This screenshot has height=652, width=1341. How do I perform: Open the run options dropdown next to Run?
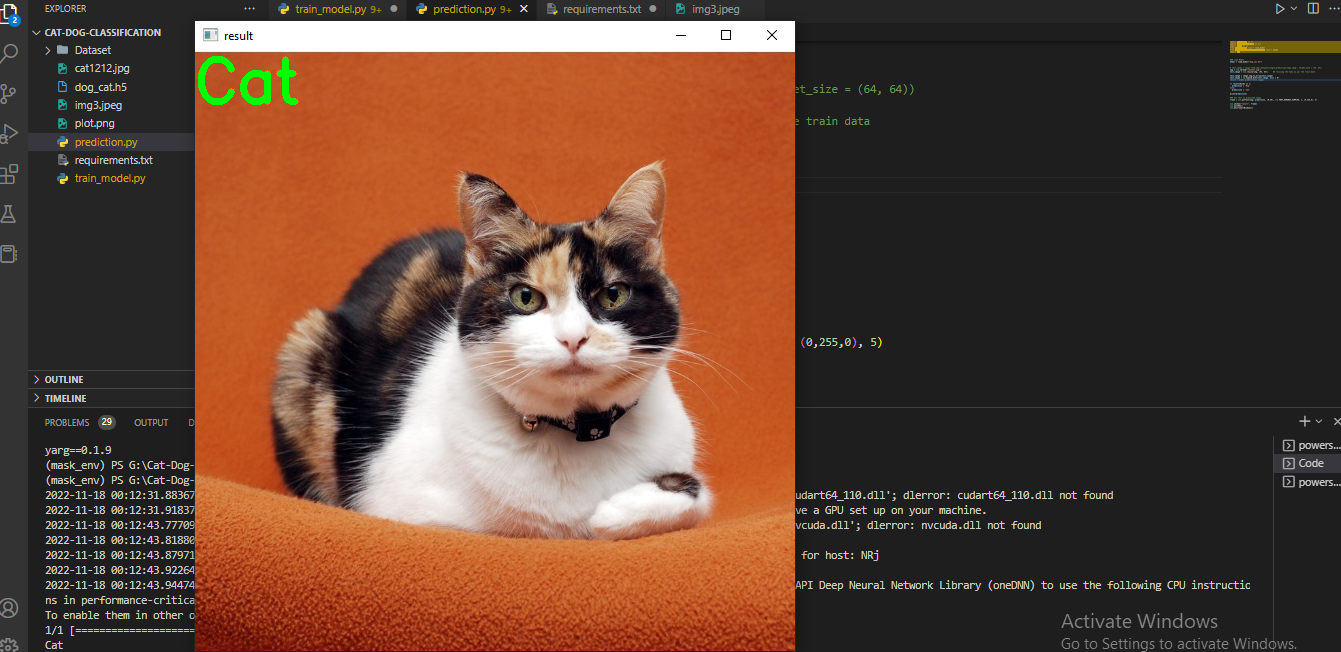(x=1293, y=8)
